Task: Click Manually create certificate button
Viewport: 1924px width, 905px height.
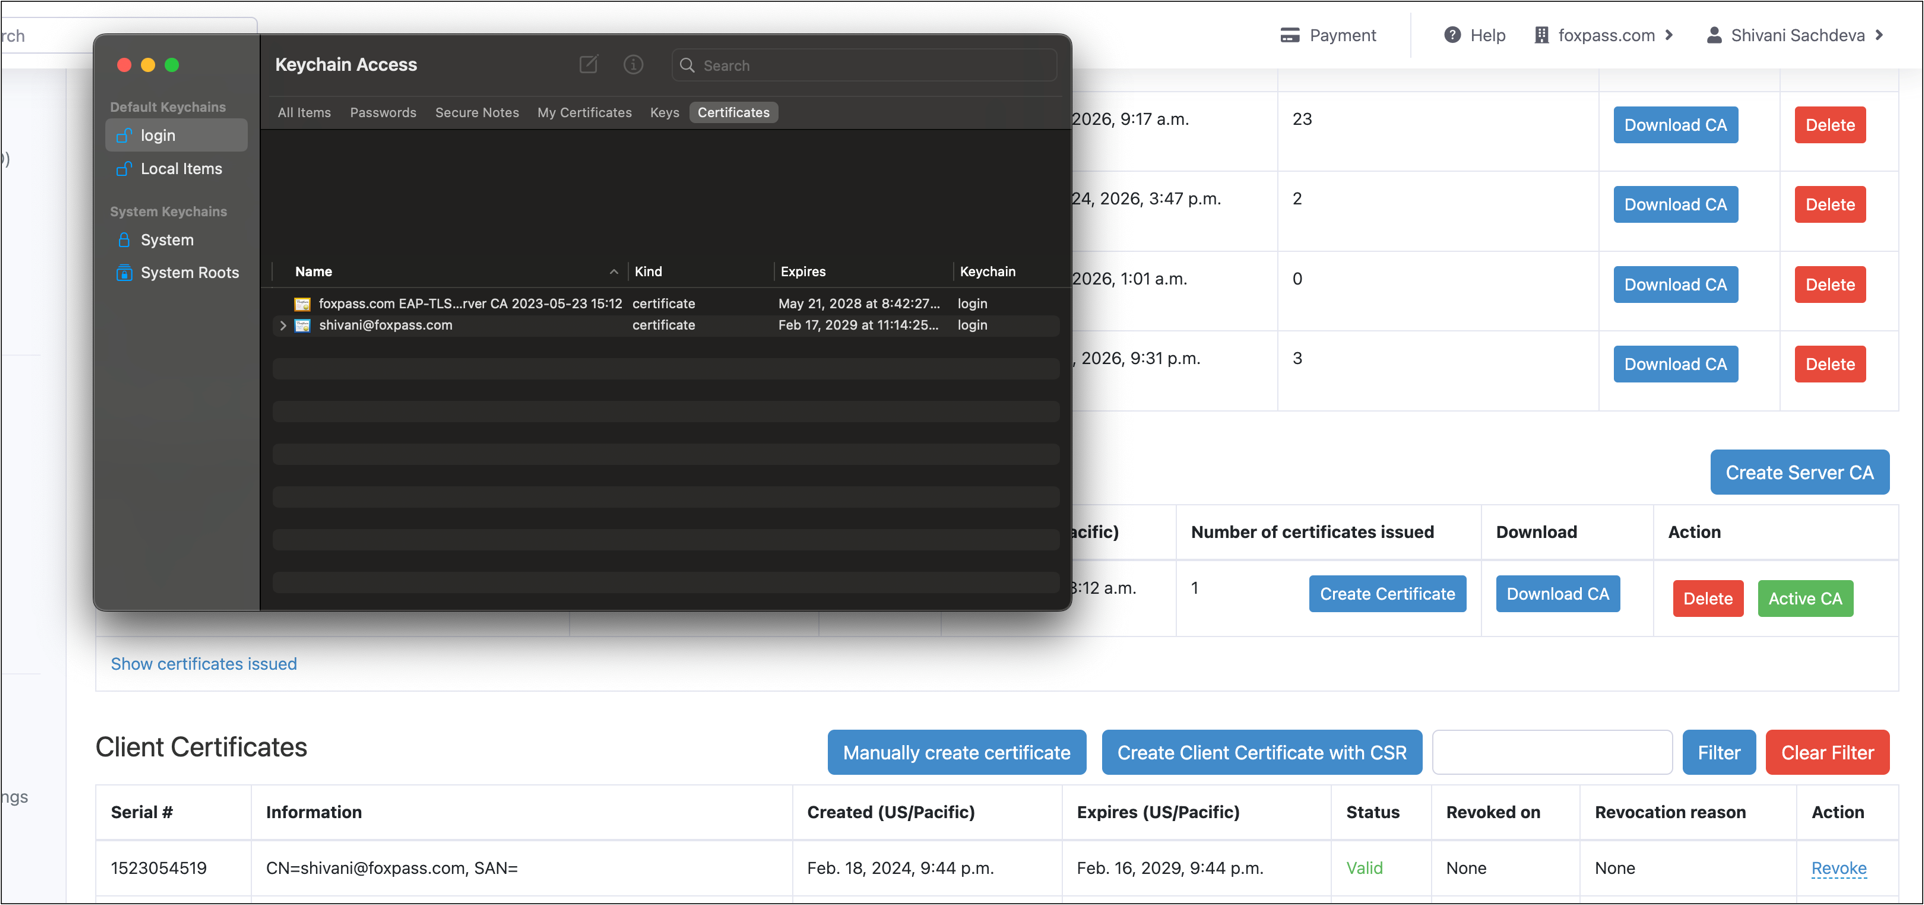Action: pyautogui.click(x=956, y=752)
